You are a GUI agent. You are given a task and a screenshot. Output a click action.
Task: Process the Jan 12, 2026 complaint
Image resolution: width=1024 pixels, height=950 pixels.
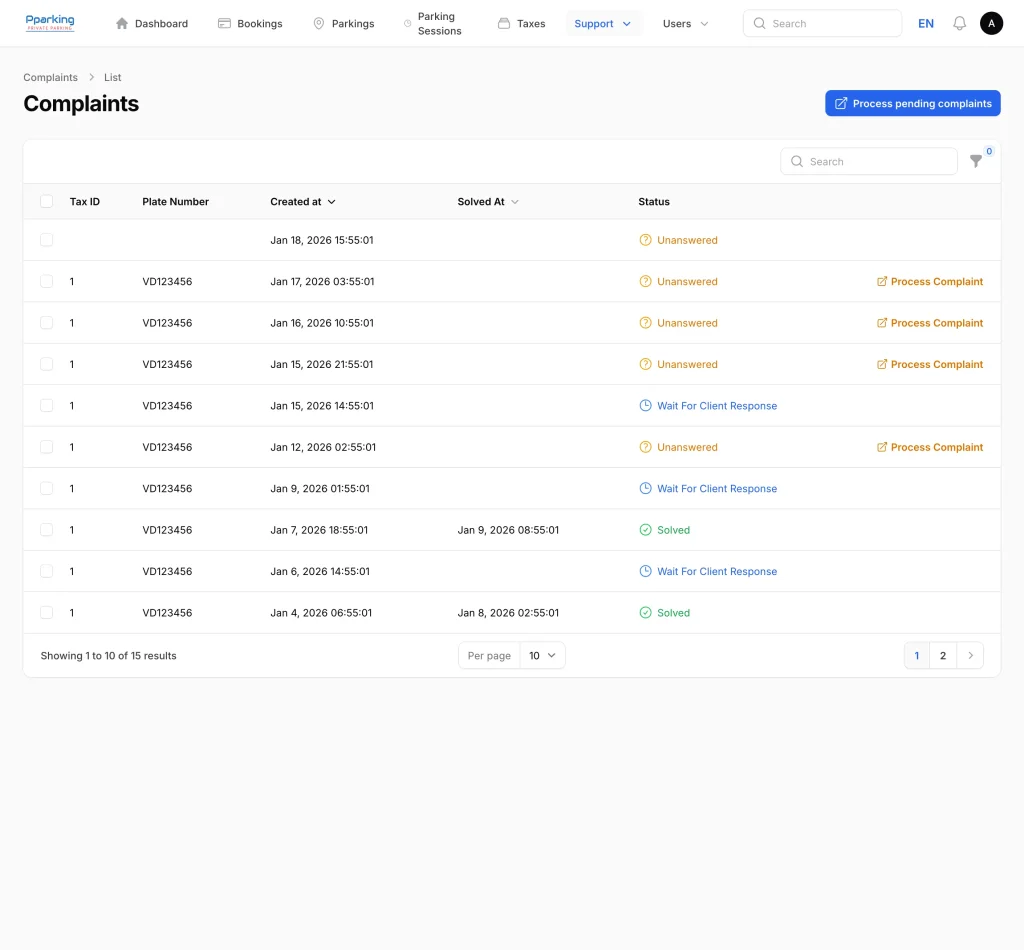(929, 447)
